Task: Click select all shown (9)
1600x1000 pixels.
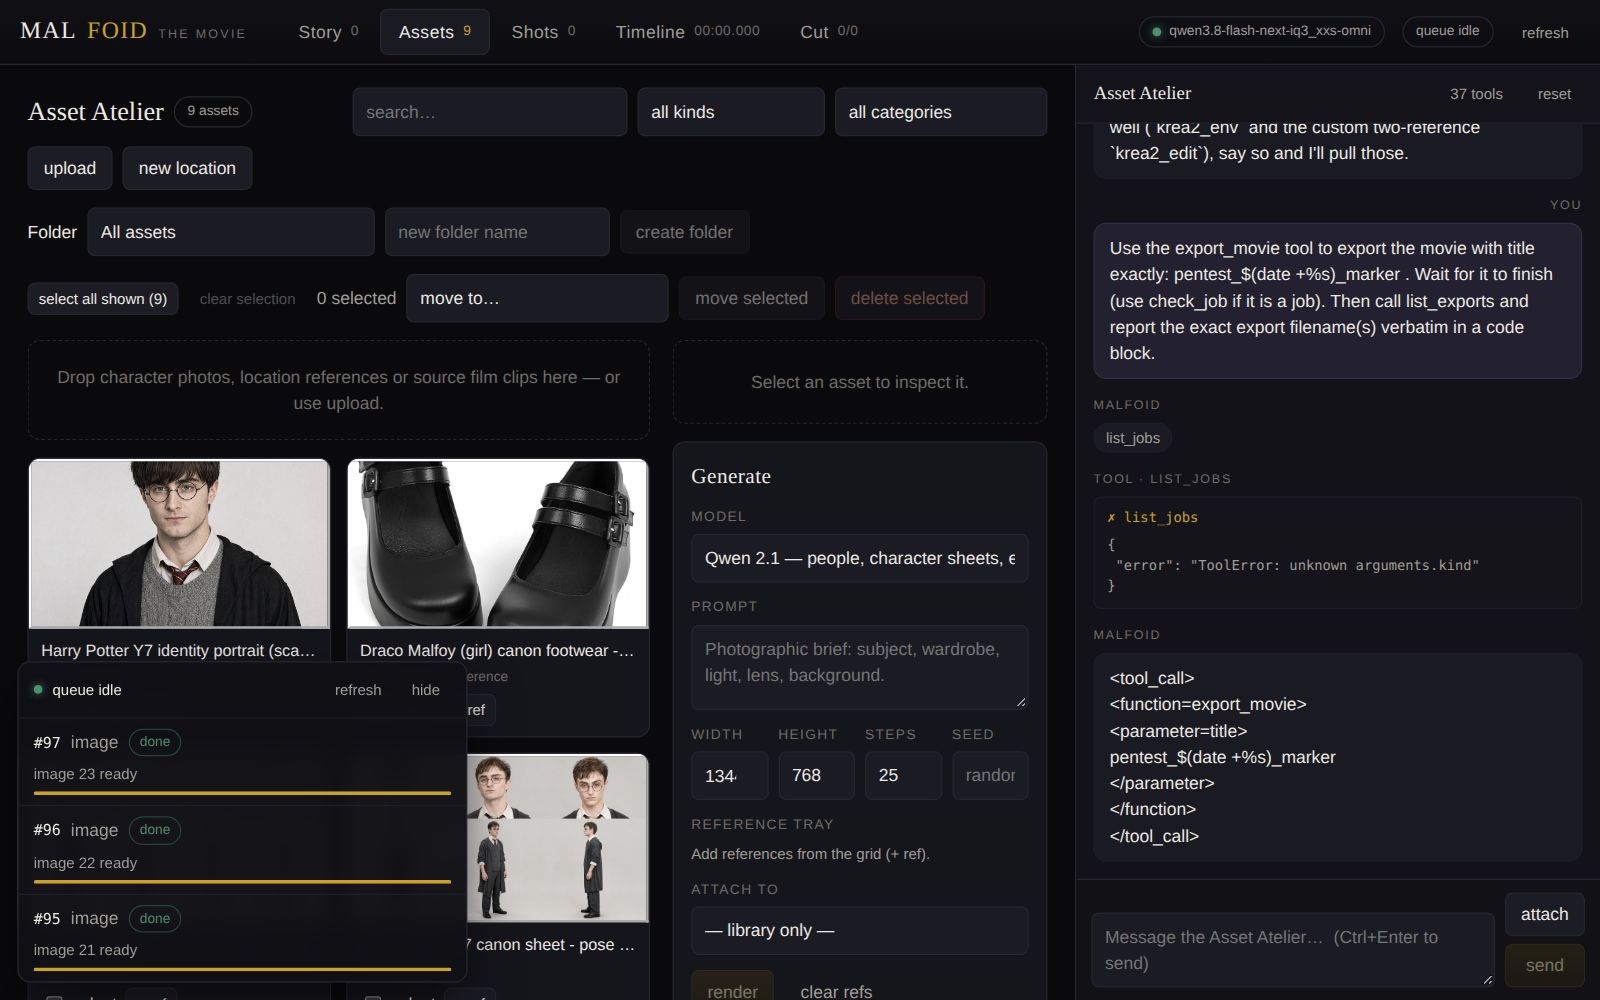Action: (103, 299)
